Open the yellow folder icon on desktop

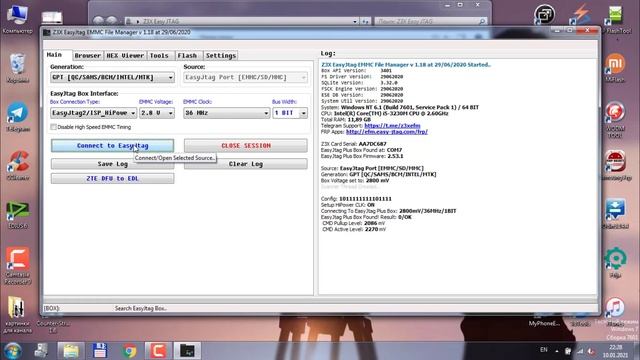17,313
